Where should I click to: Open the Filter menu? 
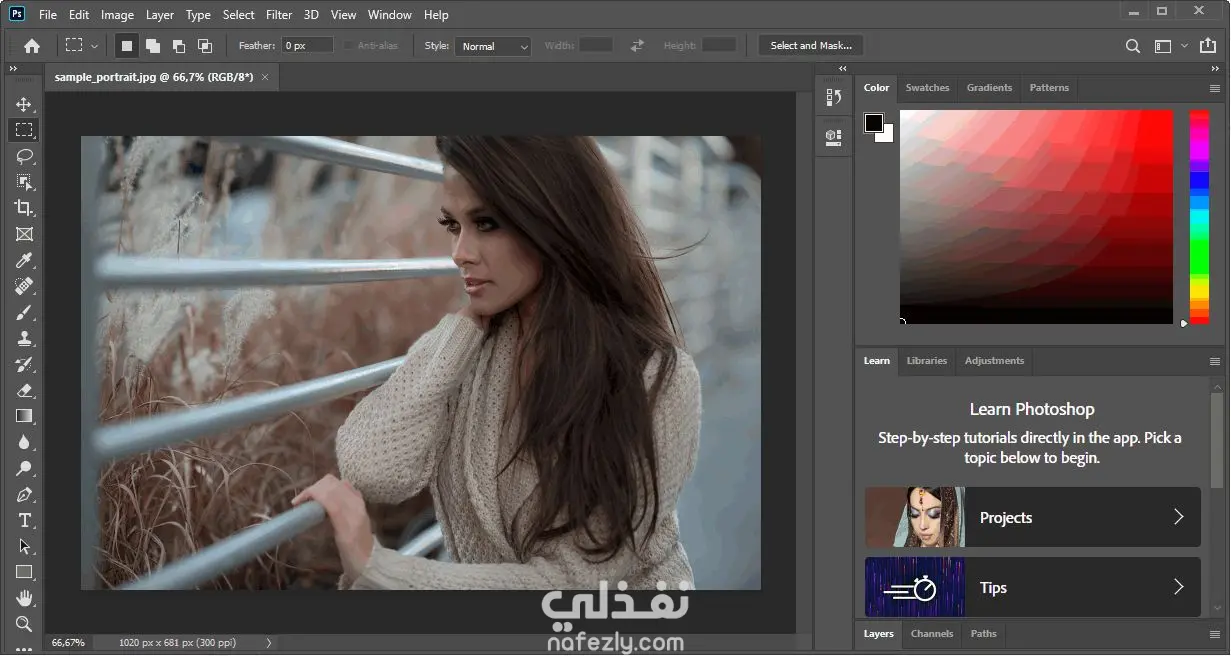tap(279, 15)
